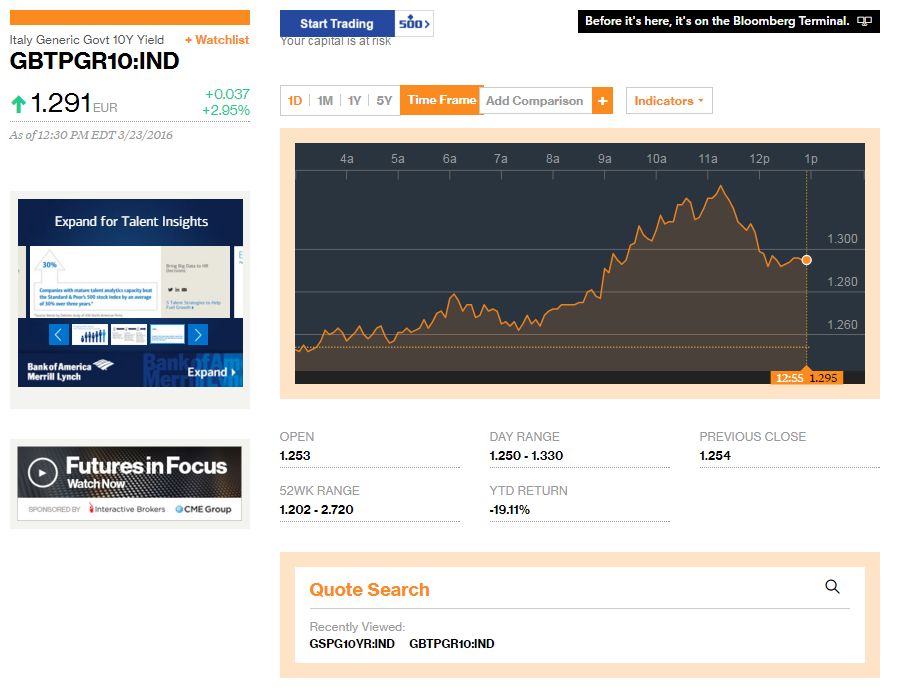Click the OPEN value 1.253
This screenshot has width=909, height=690.
(x=295, y=456)
